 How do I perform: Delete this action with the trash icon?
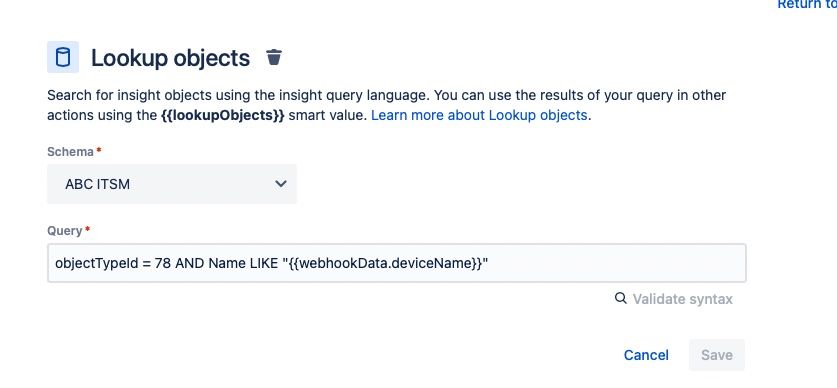[274, 57]
